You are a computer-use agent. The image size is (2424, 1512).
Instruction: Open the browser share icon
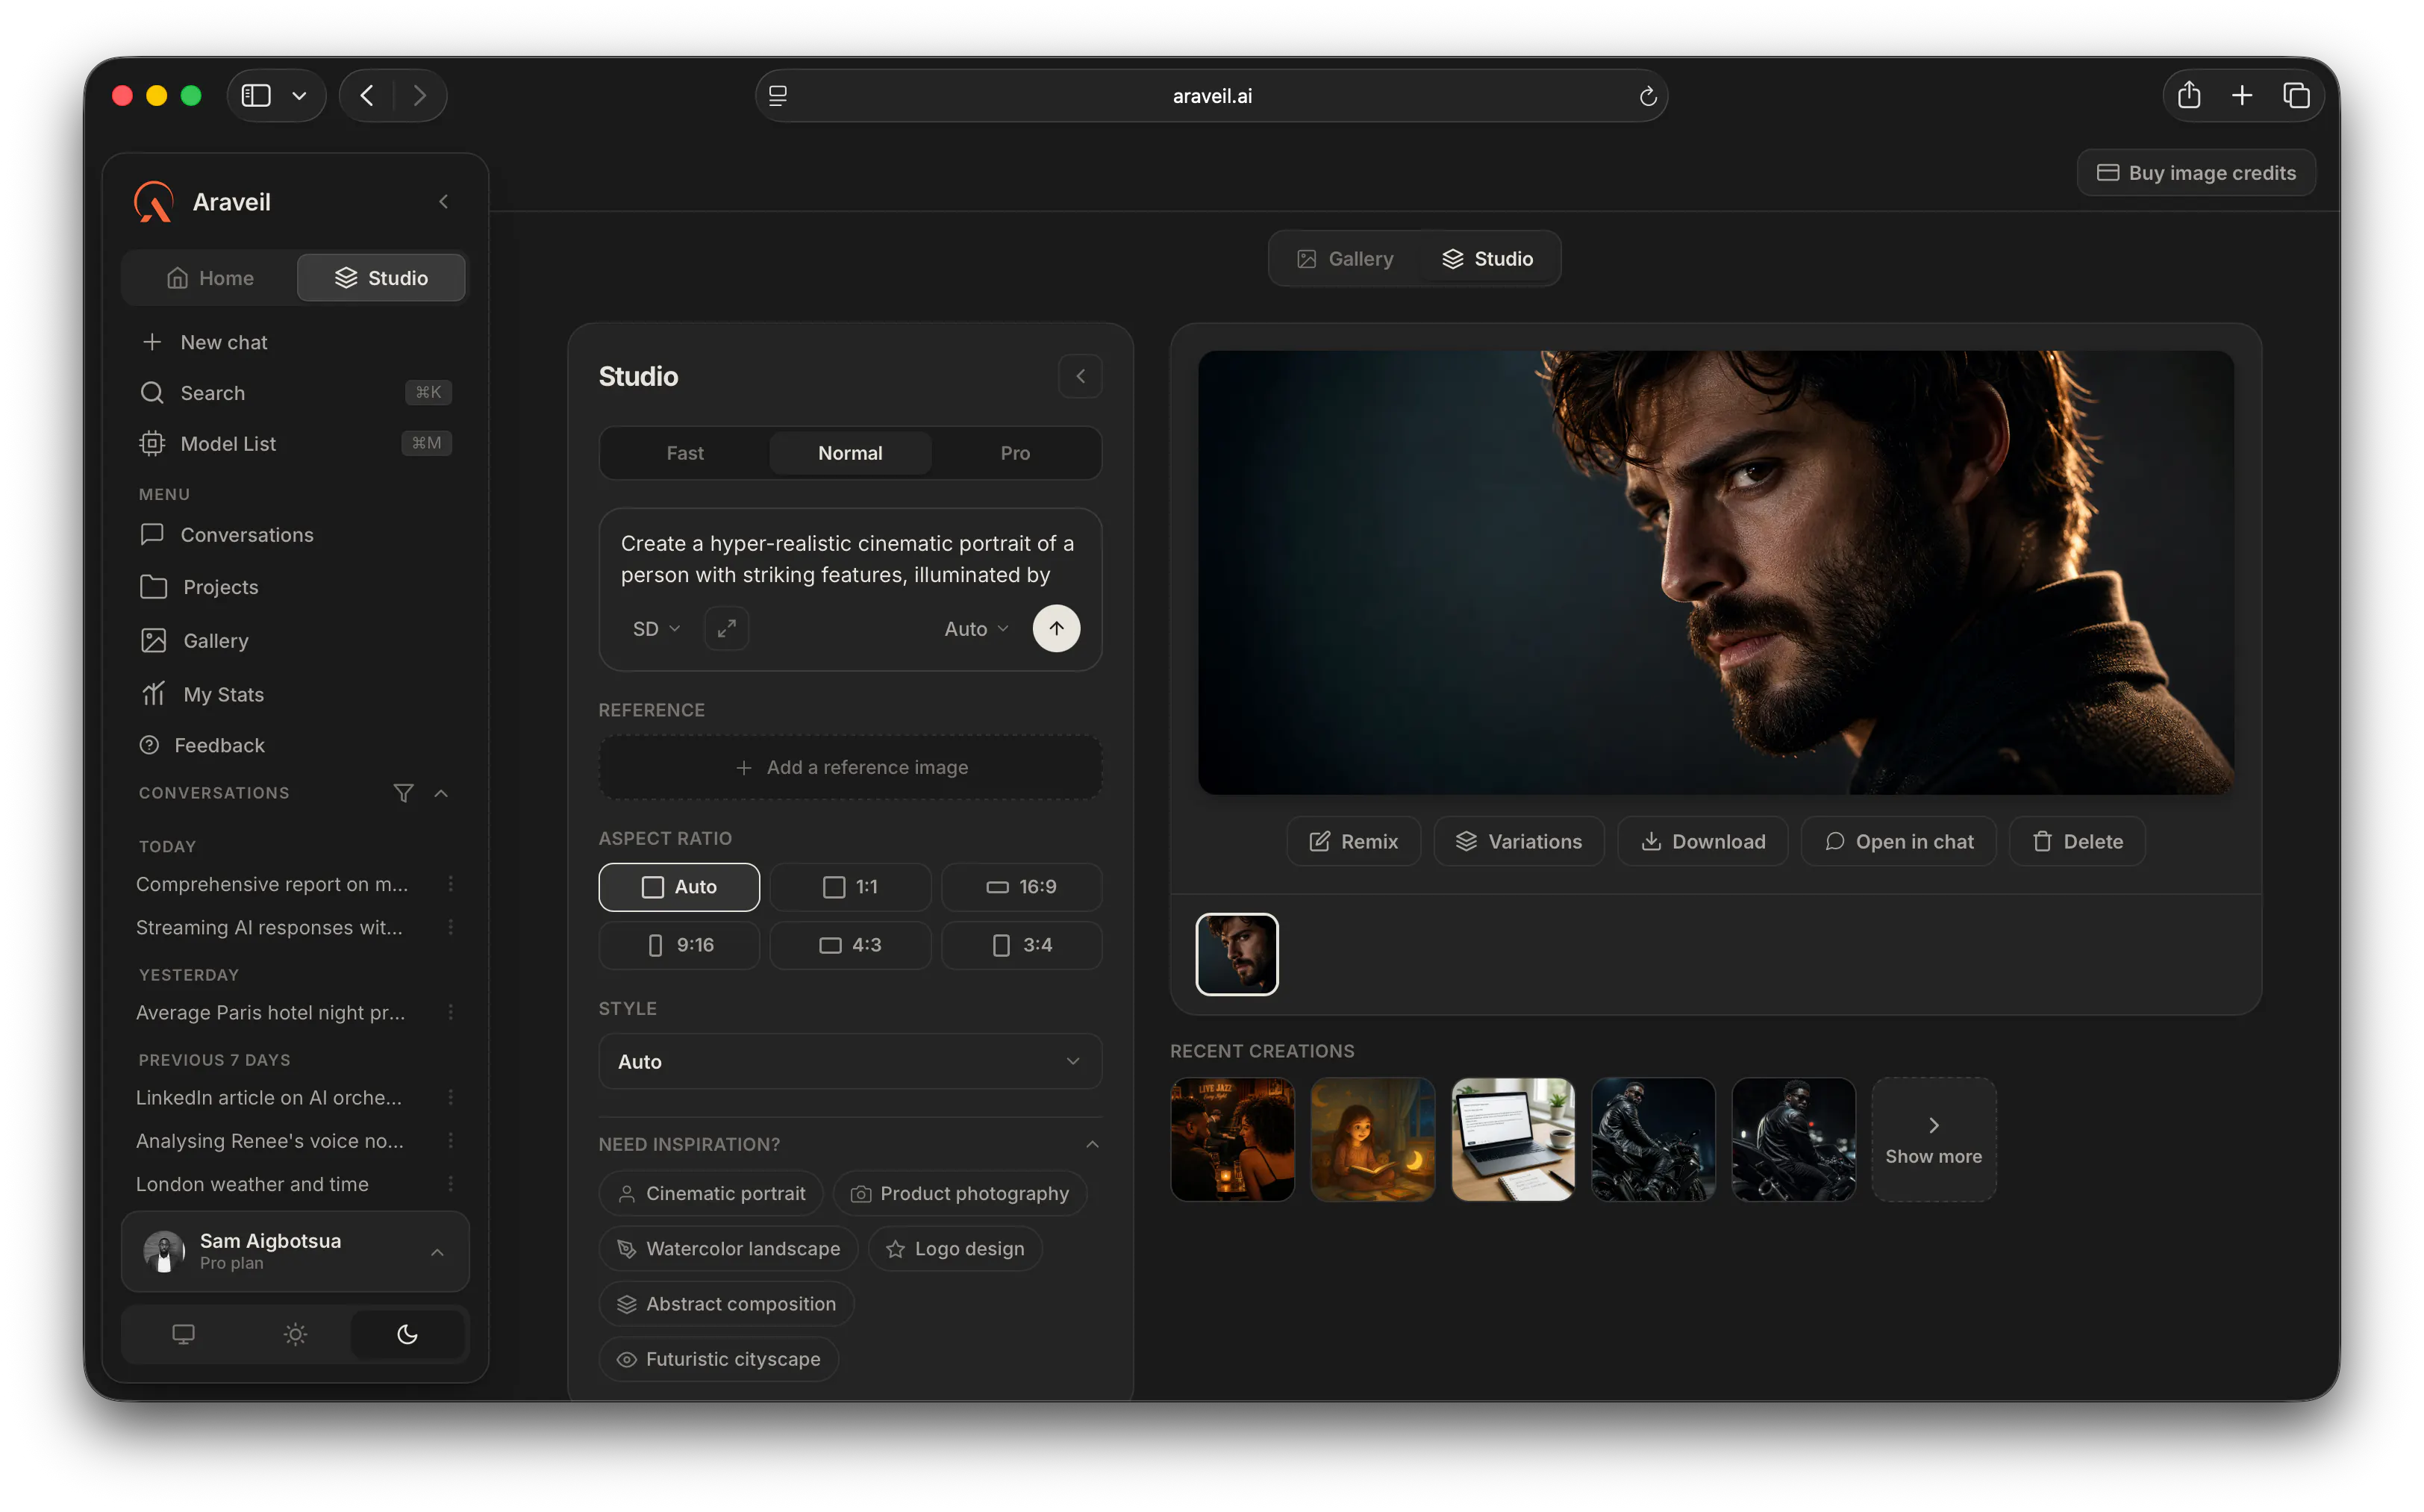coord(2189,95)
